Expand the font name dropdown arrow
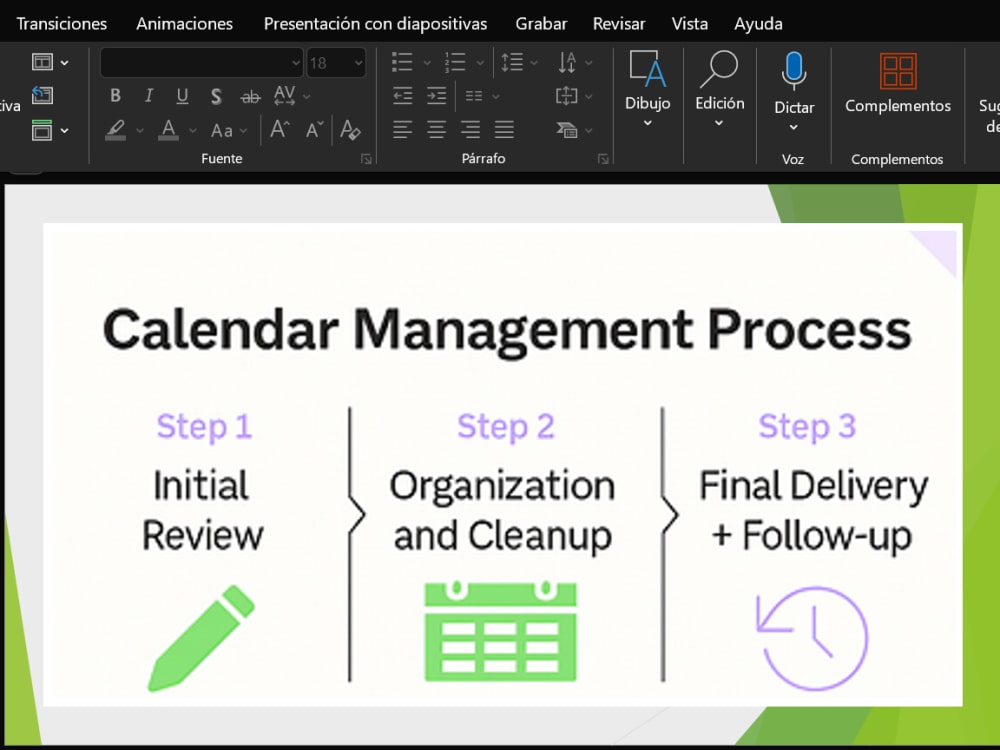The height and width of the screenshot is (750, 1000). [296, 62]
